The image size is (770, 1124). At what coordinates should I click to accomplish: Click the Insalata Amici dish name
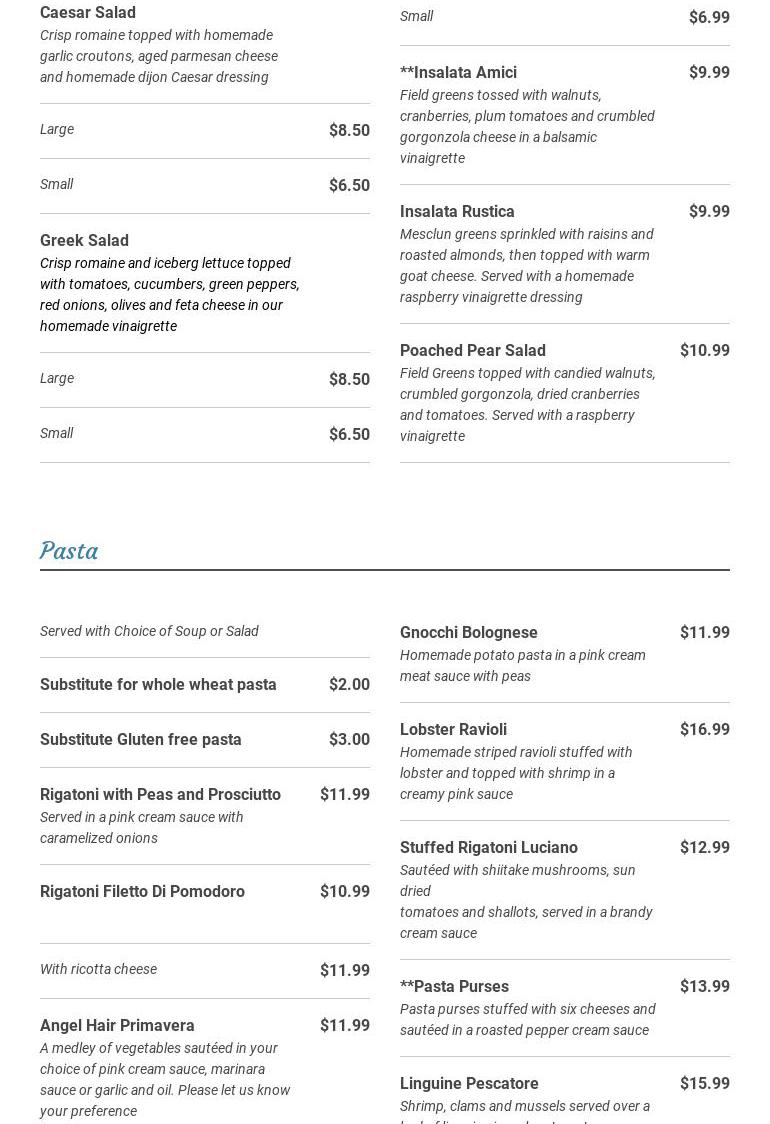point(458,73)
